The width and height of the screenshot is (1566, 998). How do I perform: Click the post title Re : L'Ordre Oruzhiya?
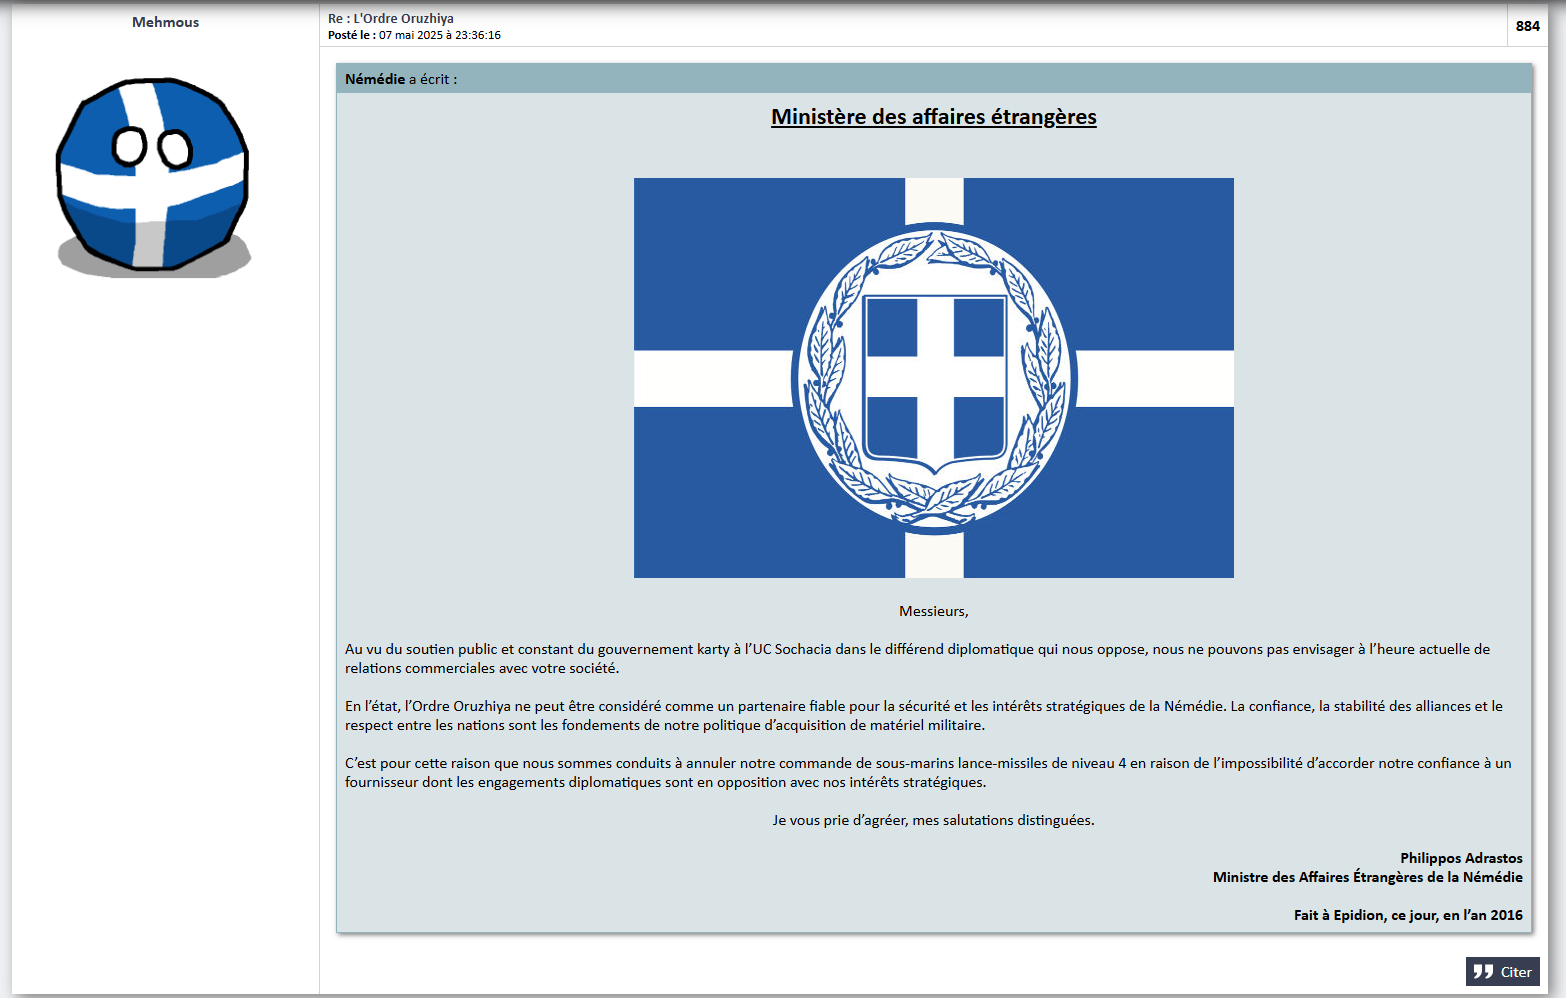[x=391, y=18]
